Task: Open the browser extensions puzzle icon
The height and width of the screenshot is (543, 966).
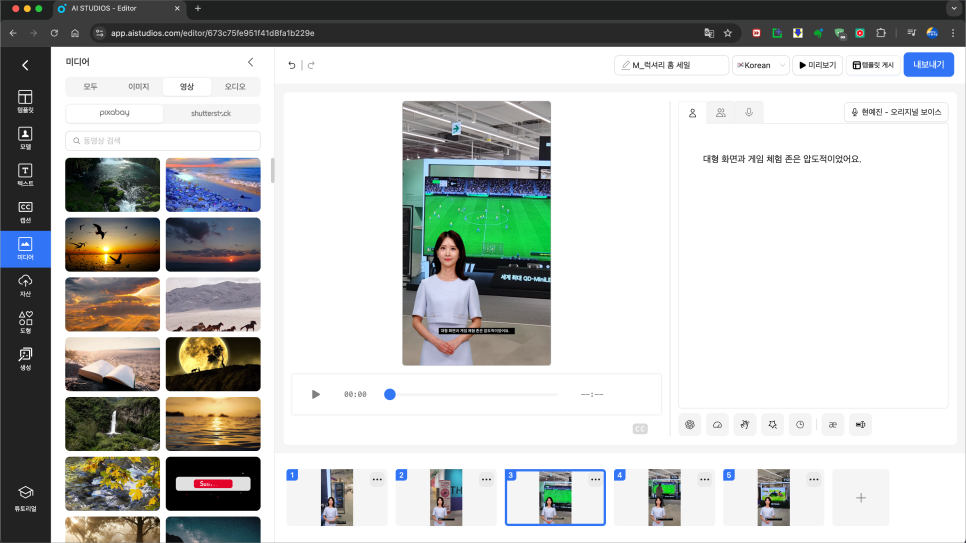Action: coord(881,33)
